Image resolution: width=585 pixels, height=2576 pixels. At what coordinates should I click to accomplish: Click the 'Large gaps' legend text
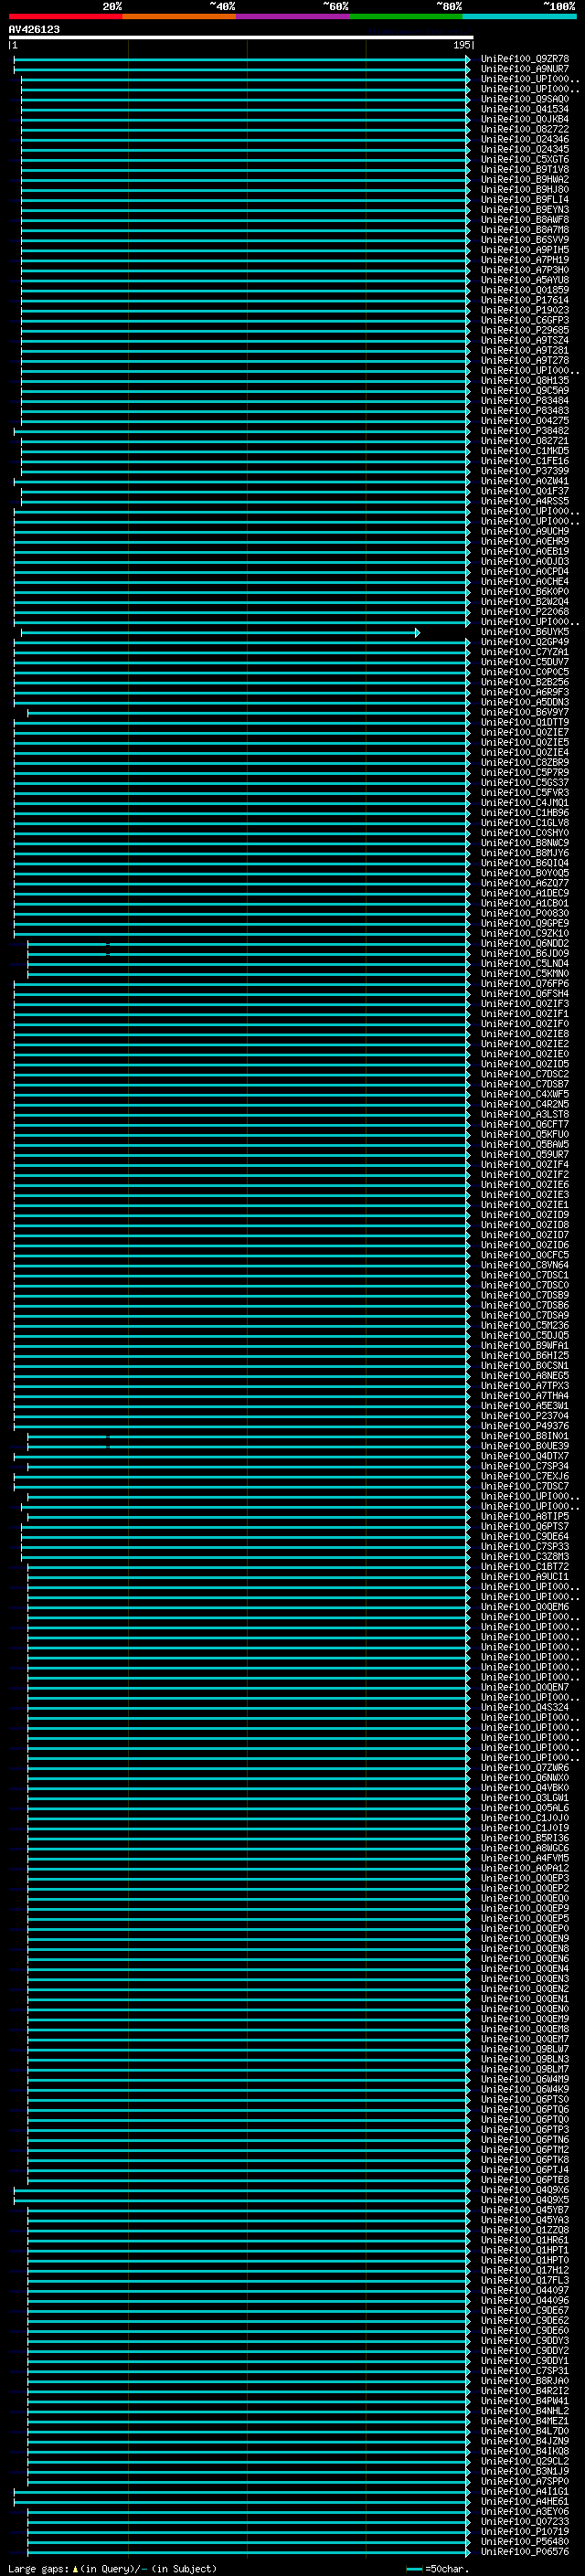38,2568
